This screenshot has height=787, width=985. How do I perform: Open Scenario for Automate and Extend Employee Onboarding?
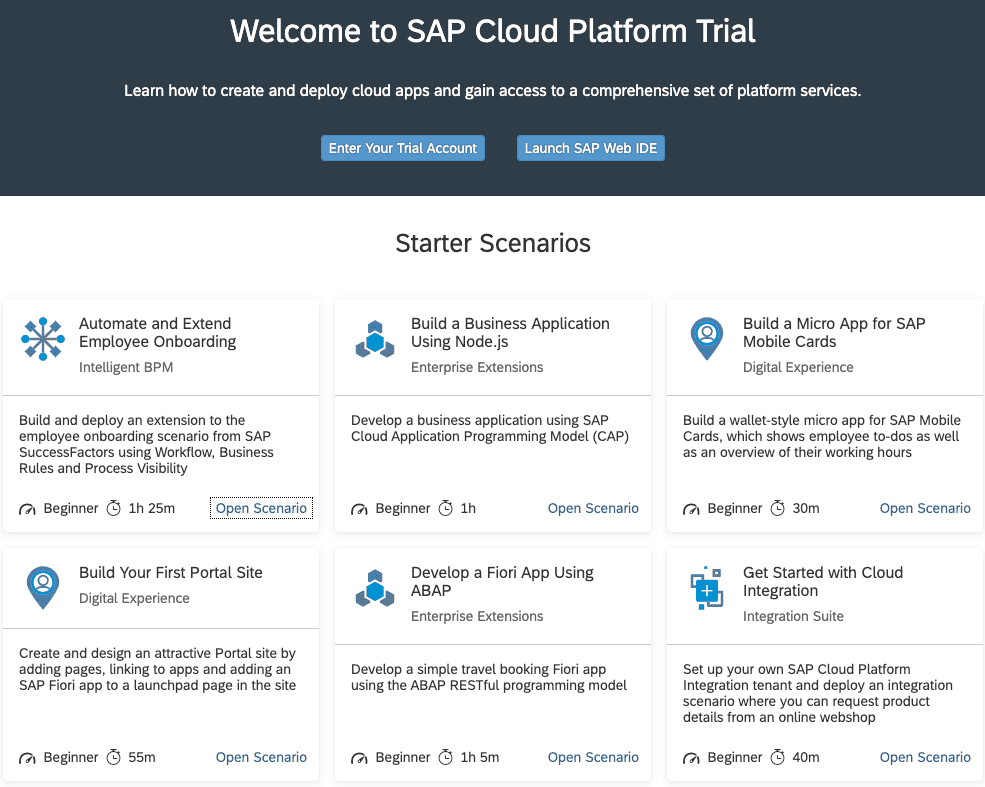[261, 509]
